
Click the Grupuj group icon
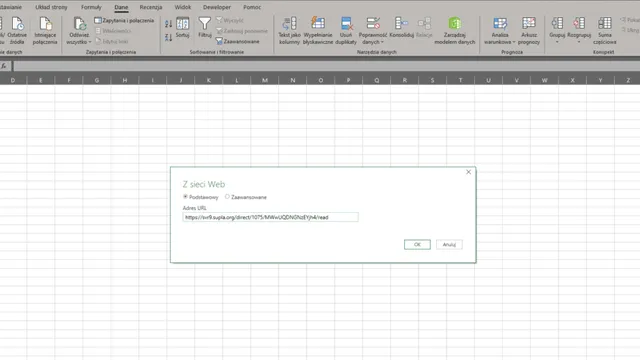pyautogui.click(x=557, y=24)
